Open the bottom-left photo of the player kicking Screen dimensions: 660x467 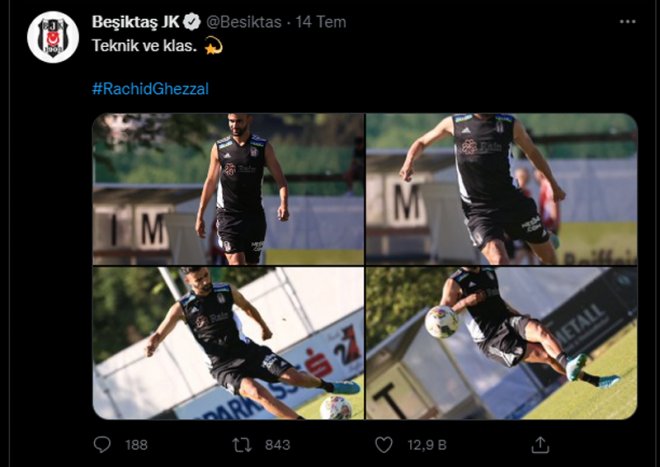click(x=228, y=343)
